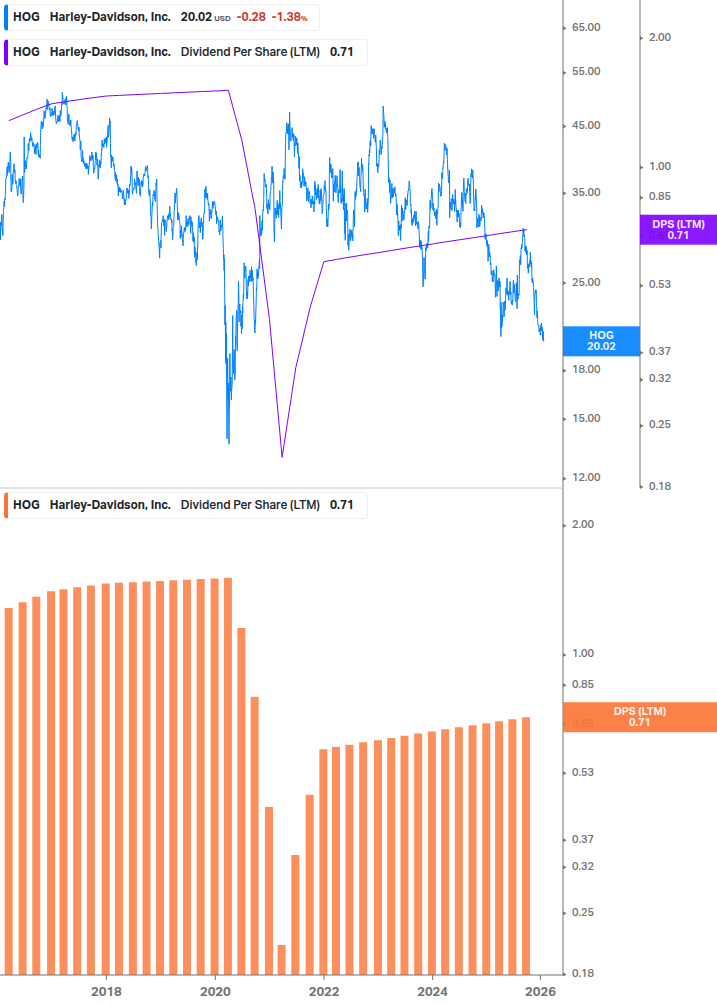The width and height of the screenshot is (717, 1005).
Task: Click the 0.69 label behind the orange tag
Action: click(582, 723)
